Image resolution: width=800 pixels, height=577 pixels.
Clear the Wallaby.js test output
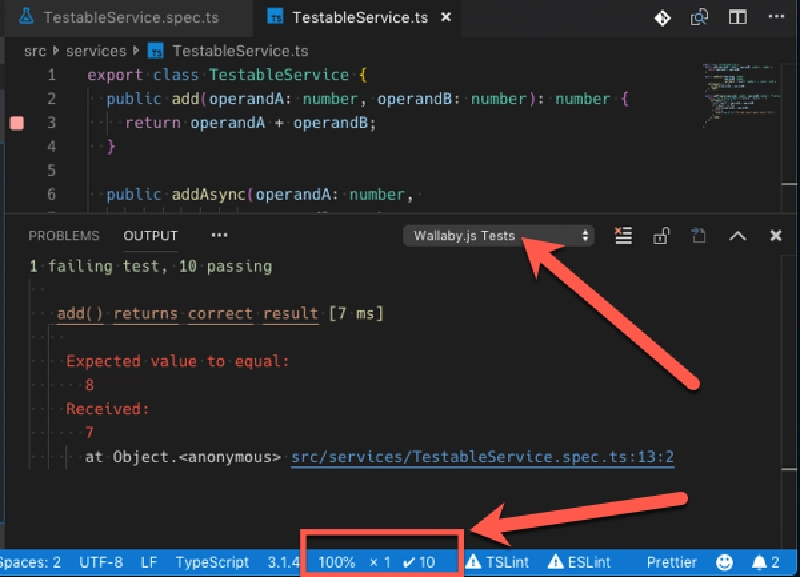(x=622, y=235)
